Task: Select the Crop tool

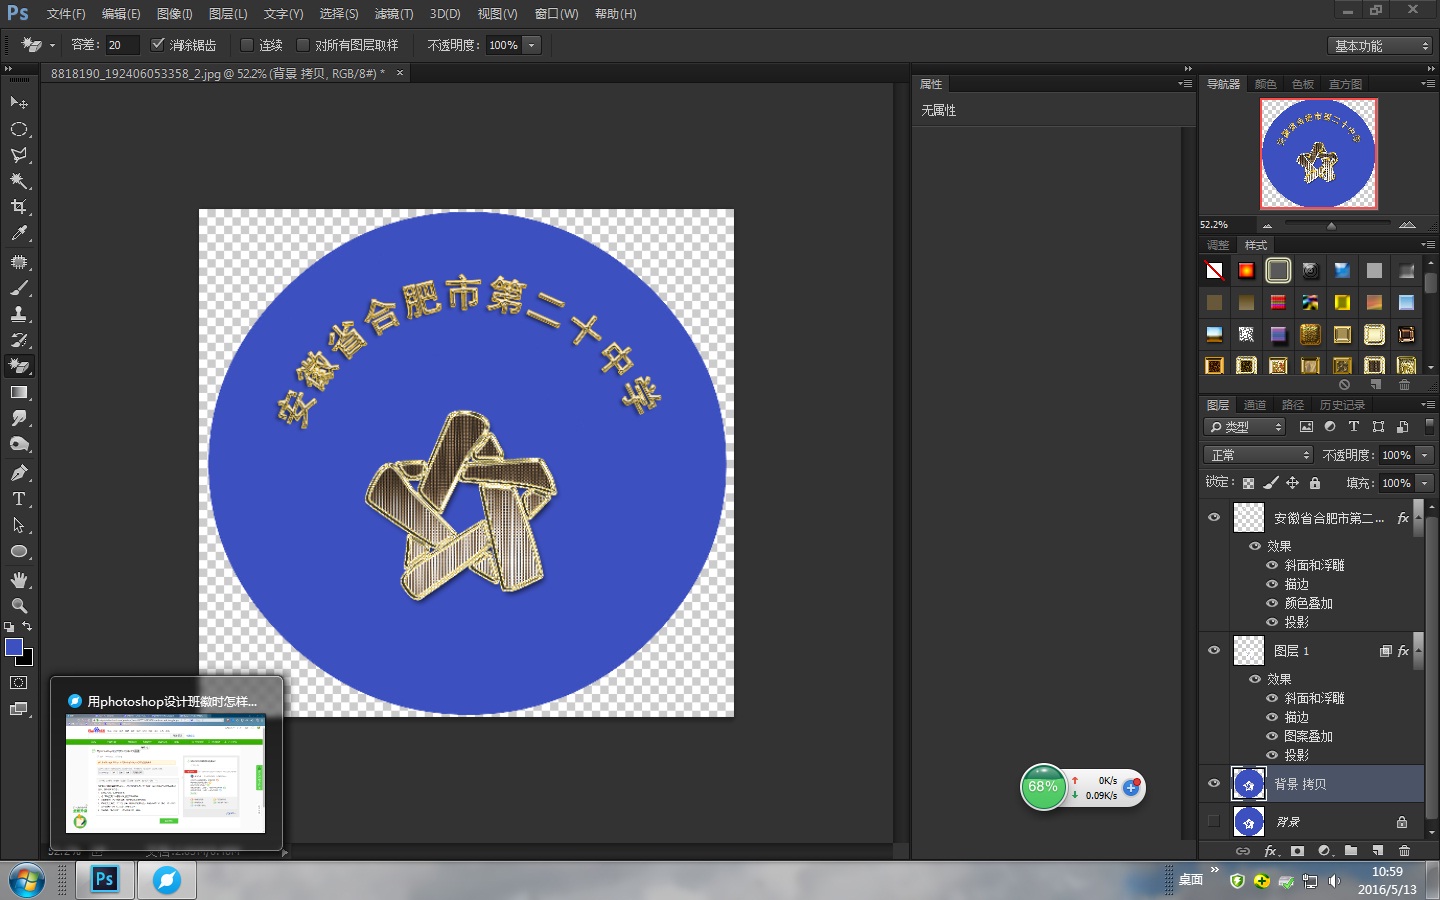Action: coord(19,207)
